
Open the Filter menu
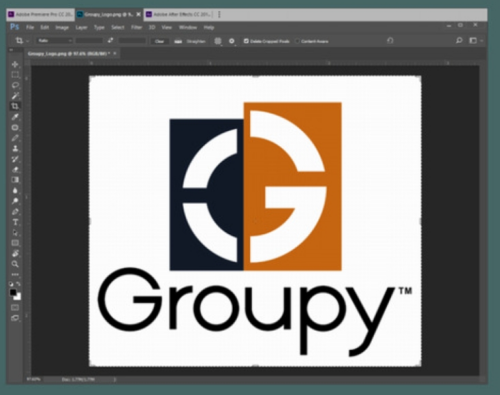136,27
